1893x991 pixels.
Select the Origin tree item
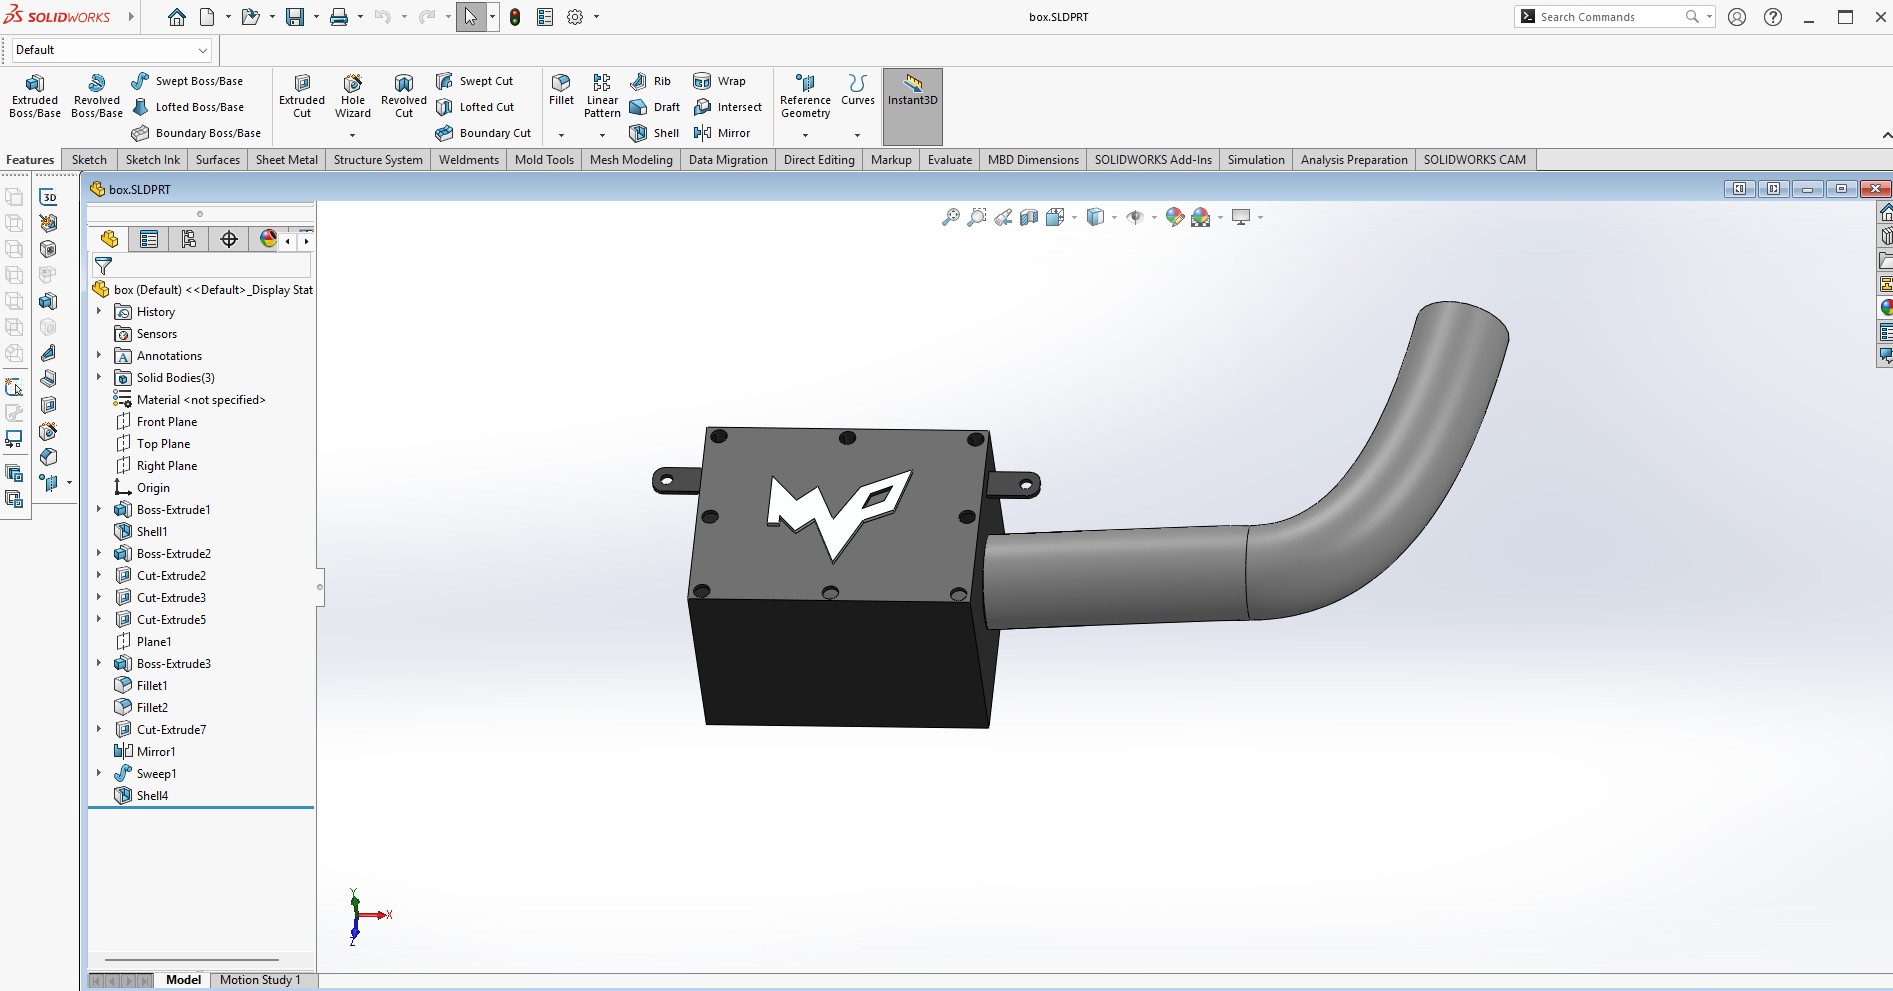click(x=142, y=488)
